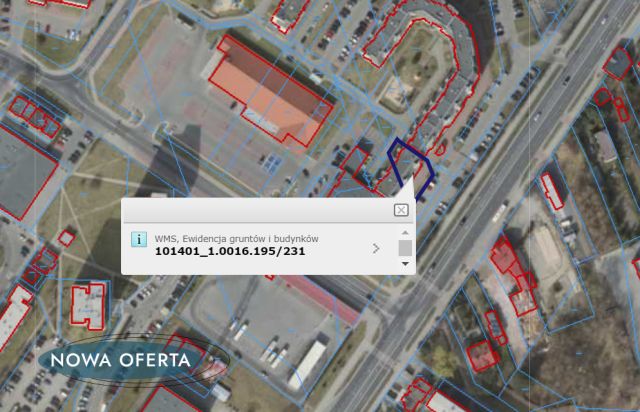The width and height of the screenshot is (640, 412).
Task: Click the white trailer in the lower lot
Action: click(x=307, y=365)
